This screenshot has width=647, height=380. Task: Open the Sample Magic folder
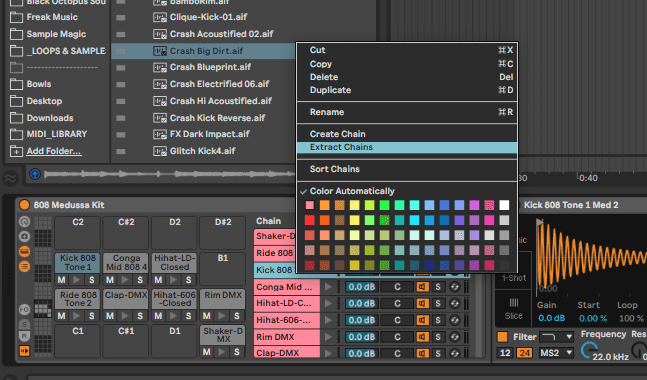(56, 34)
